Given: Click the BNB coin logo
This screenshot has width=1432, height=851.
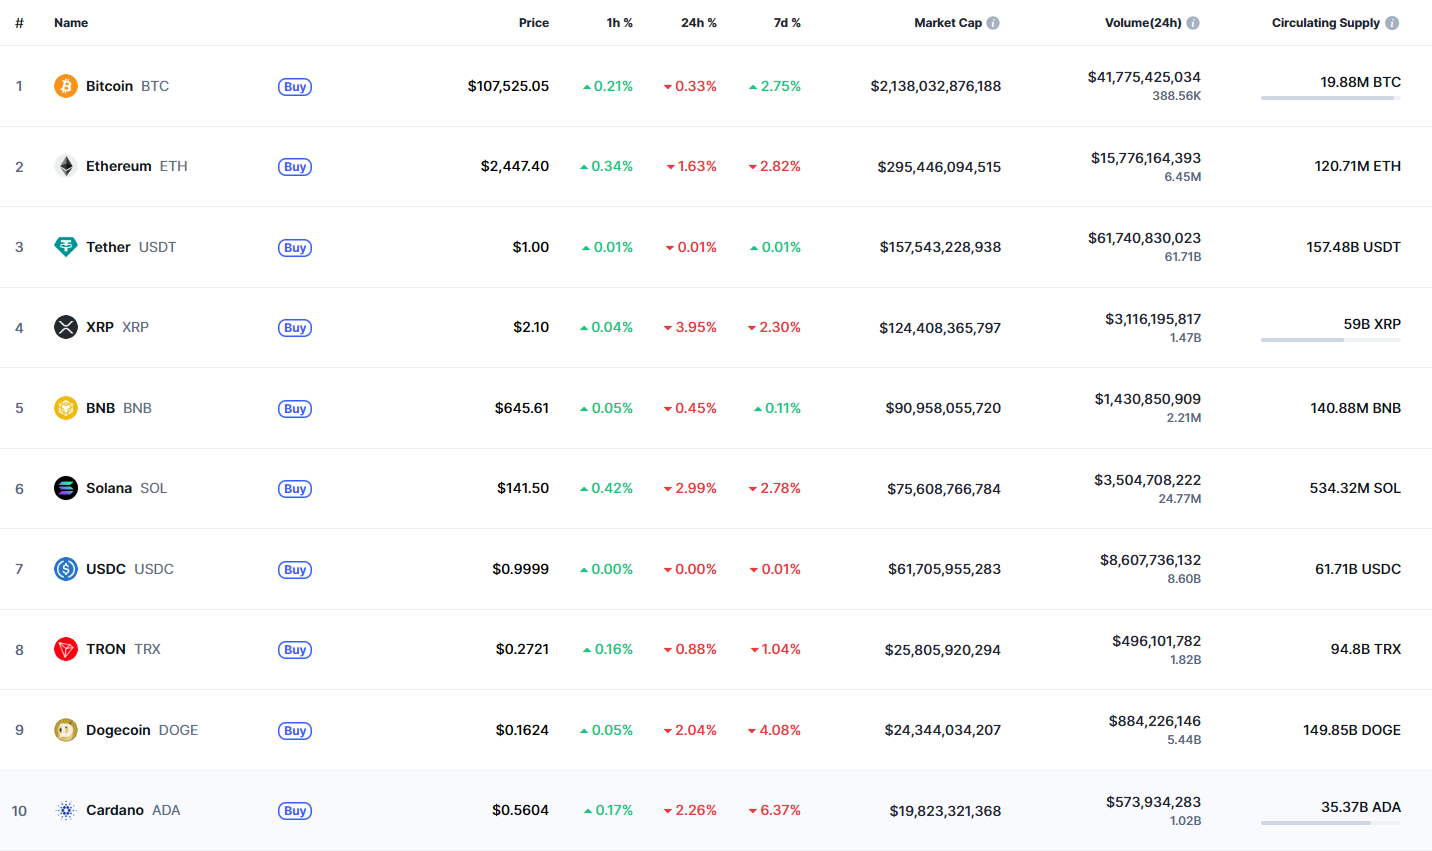Looking at the screenshot, I should (x=66, y=408).
